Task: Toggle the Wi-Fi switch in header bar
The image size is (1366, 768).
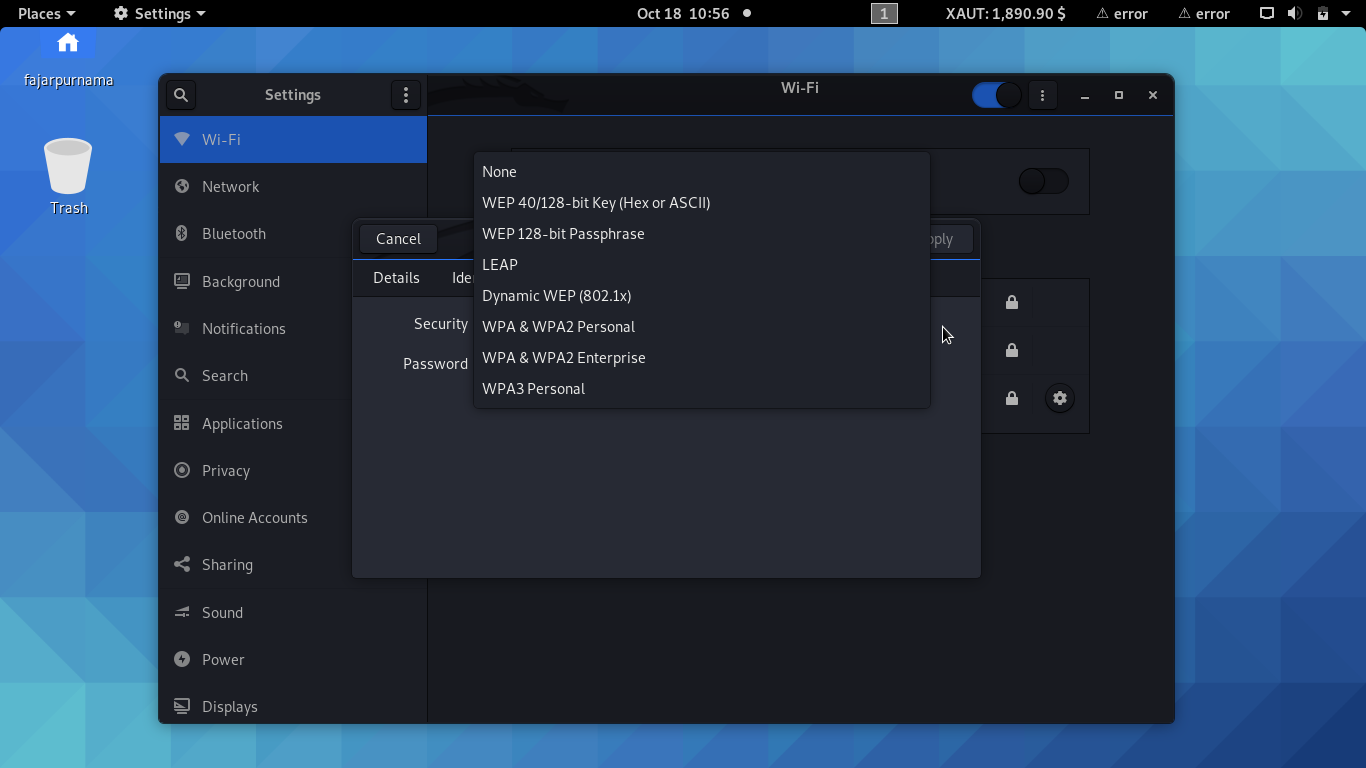Action: [996, 95]
